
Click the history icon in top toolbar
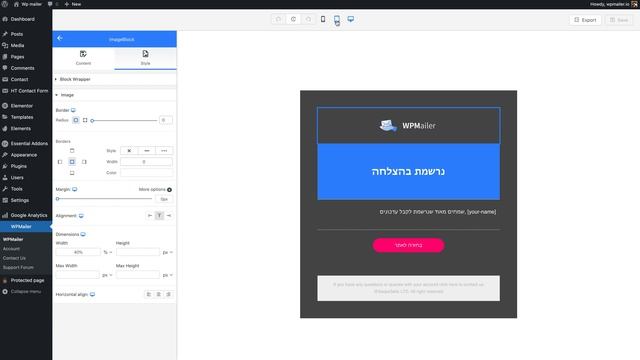(x=293, y=19)
